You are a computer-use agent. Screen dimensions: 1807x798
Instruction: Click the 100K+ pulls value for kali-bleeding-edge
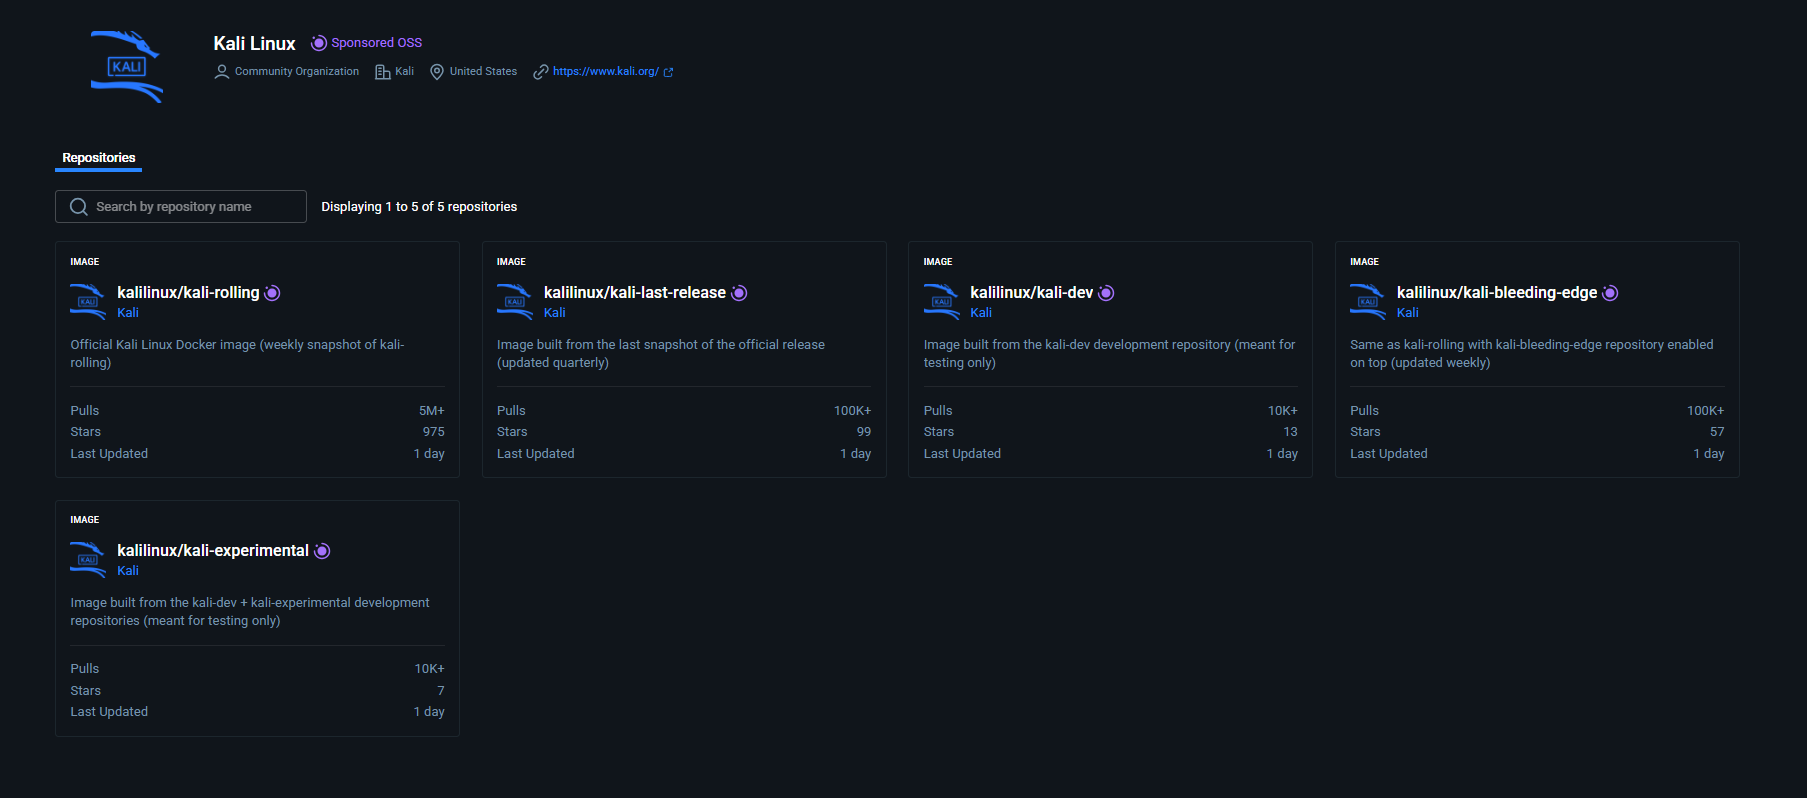tap(1706, 411)
